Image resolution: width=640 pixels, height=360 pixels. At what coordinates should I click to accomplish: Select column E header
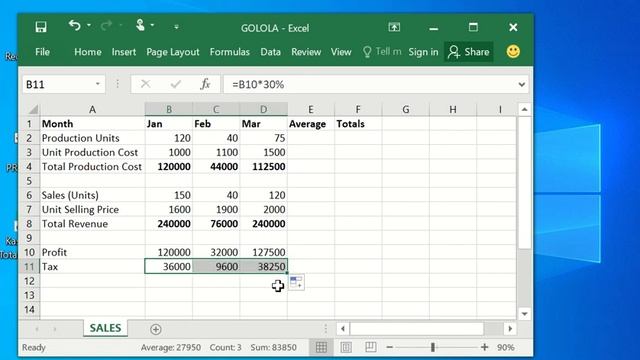coord(311,109)
